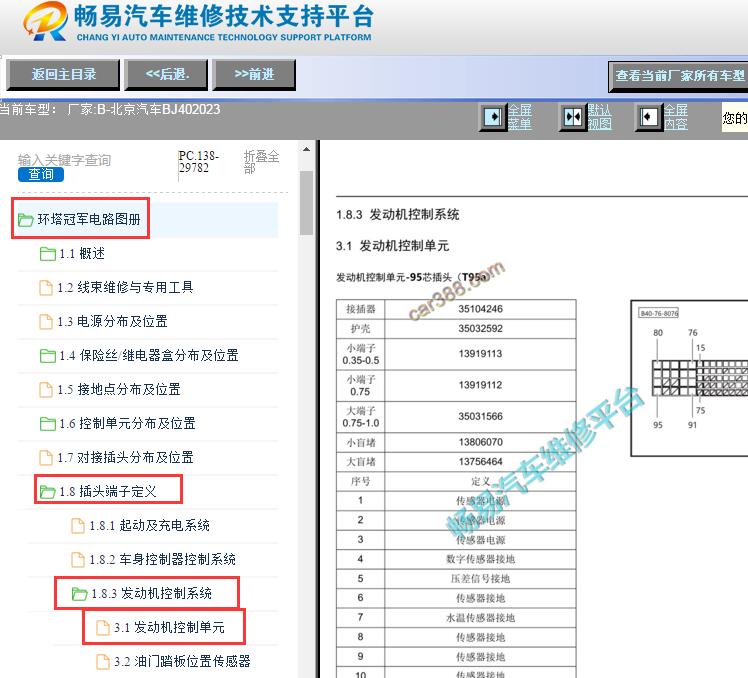The height and width of the screenshot is (678, 748).
Task: Click the 默认视图 link text
Action: (599, 117)
